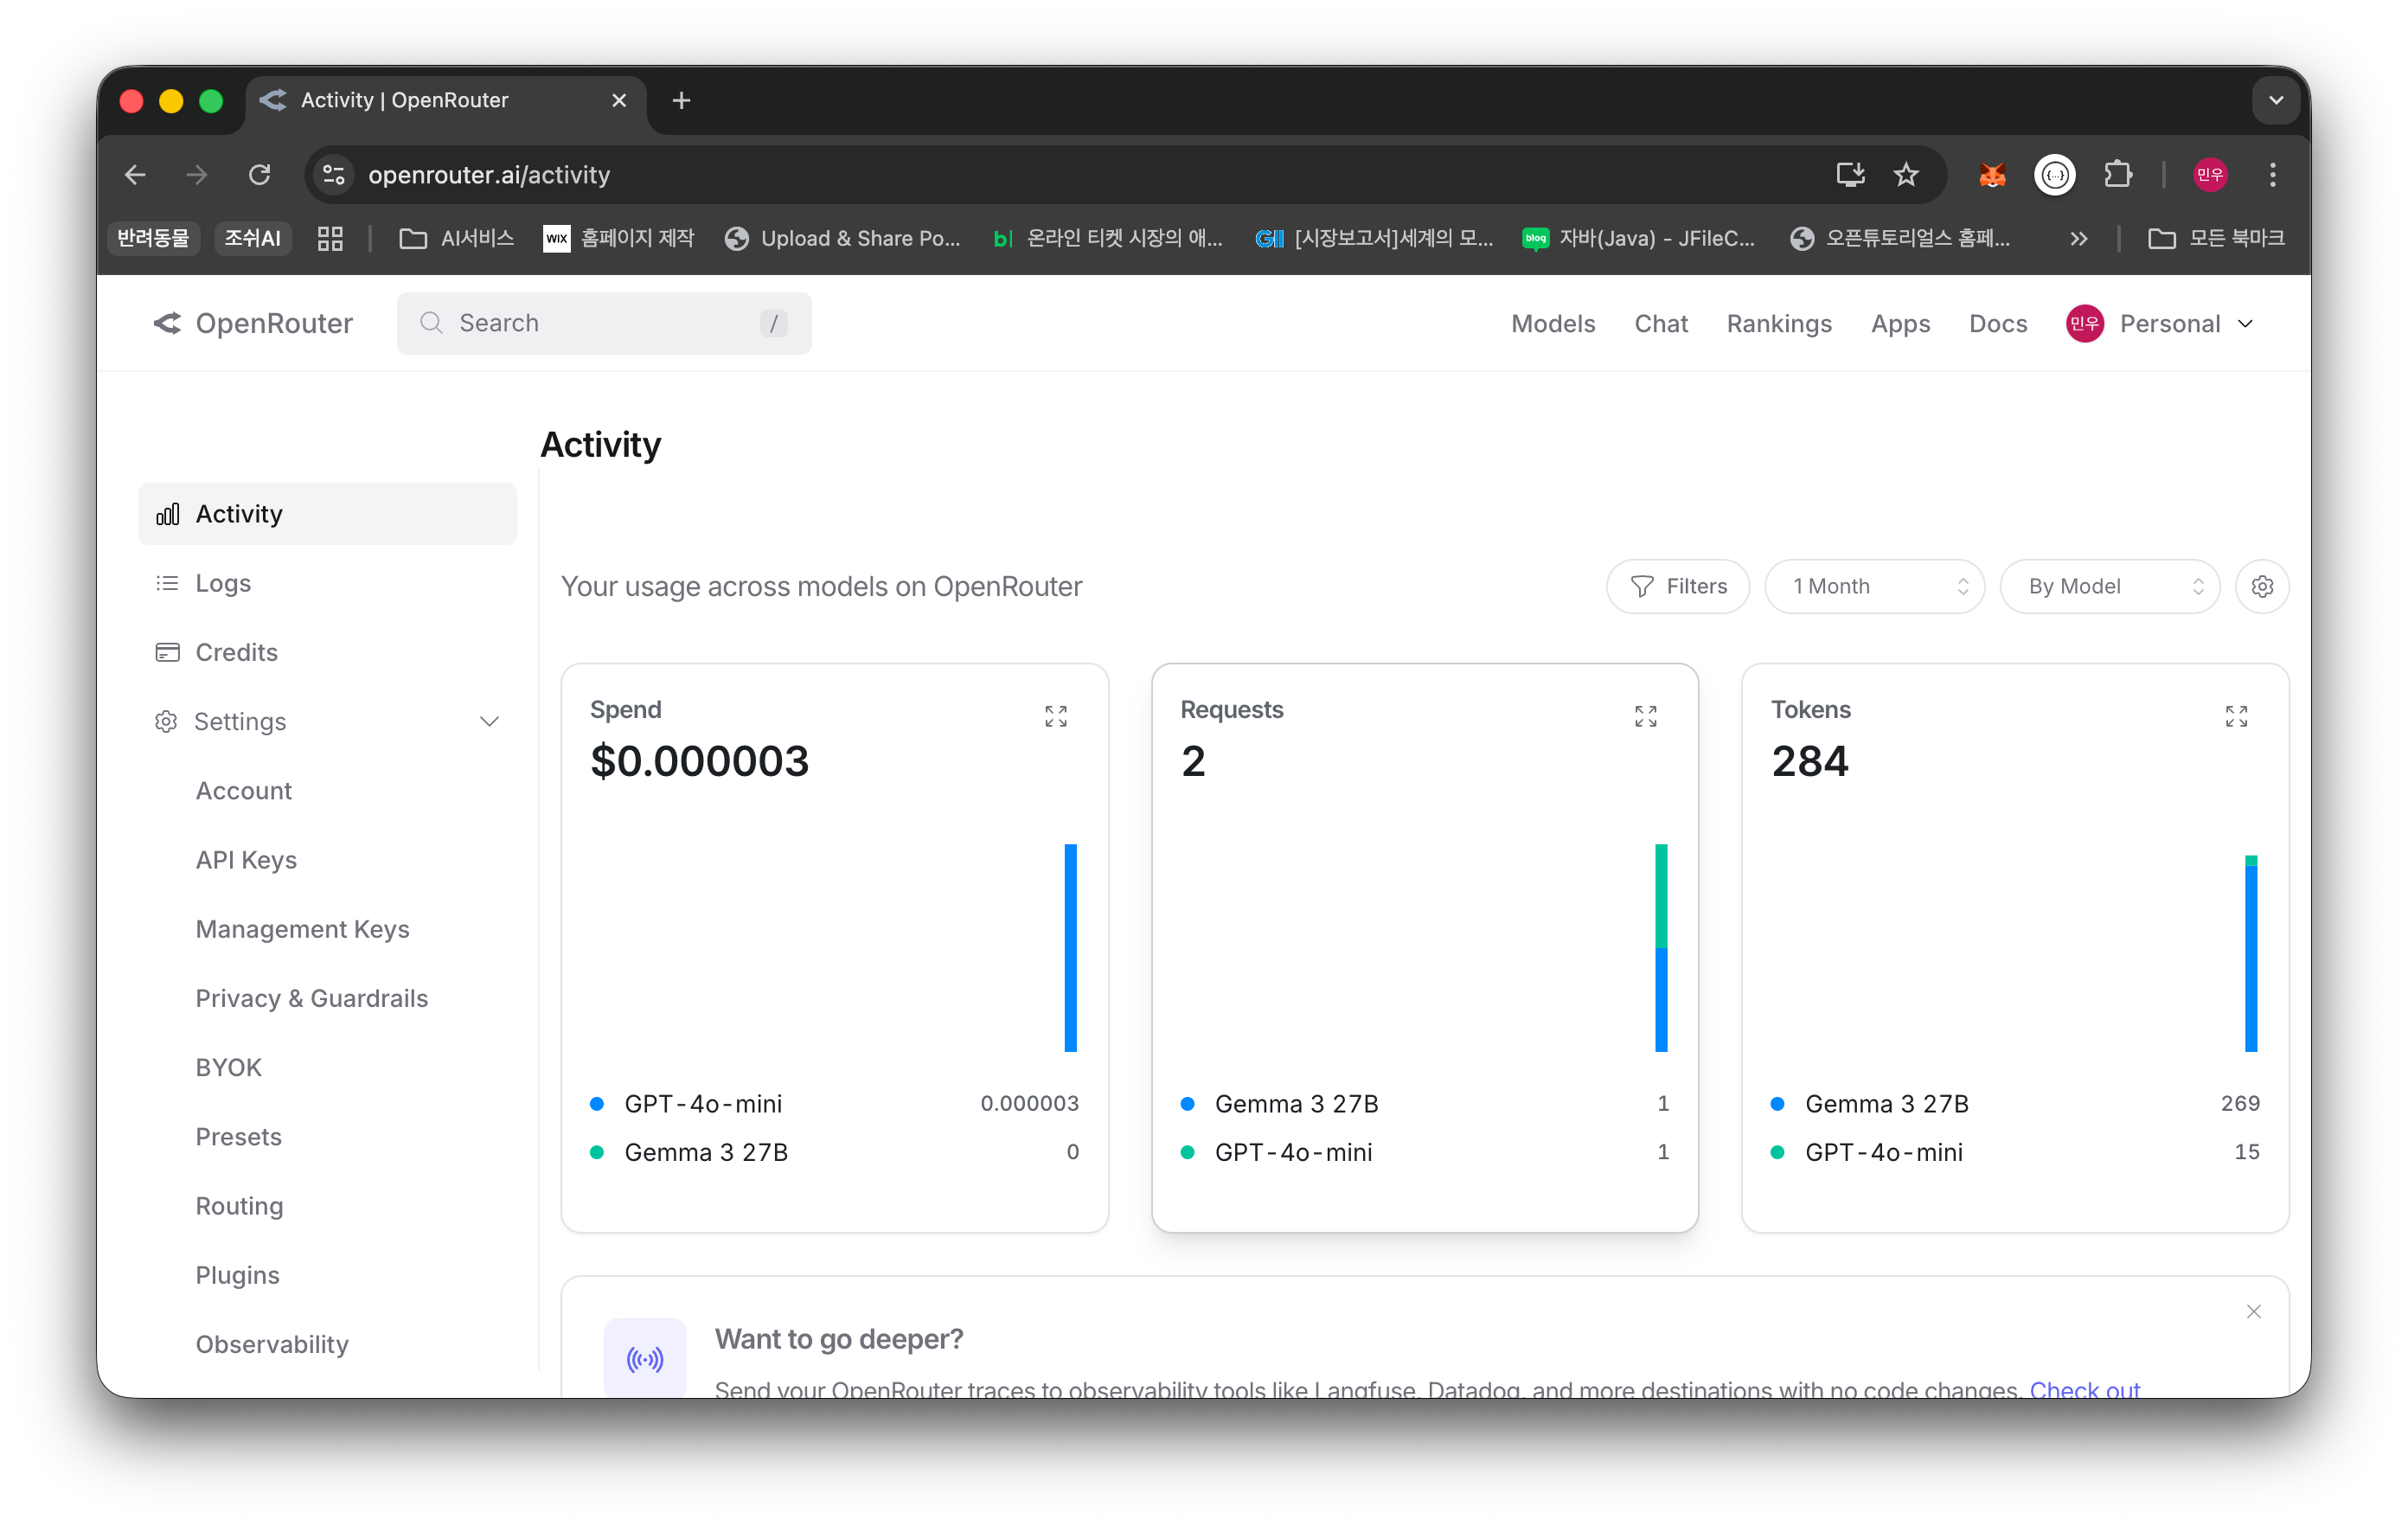
Task: Open Routing settings
Action: 239,1205
